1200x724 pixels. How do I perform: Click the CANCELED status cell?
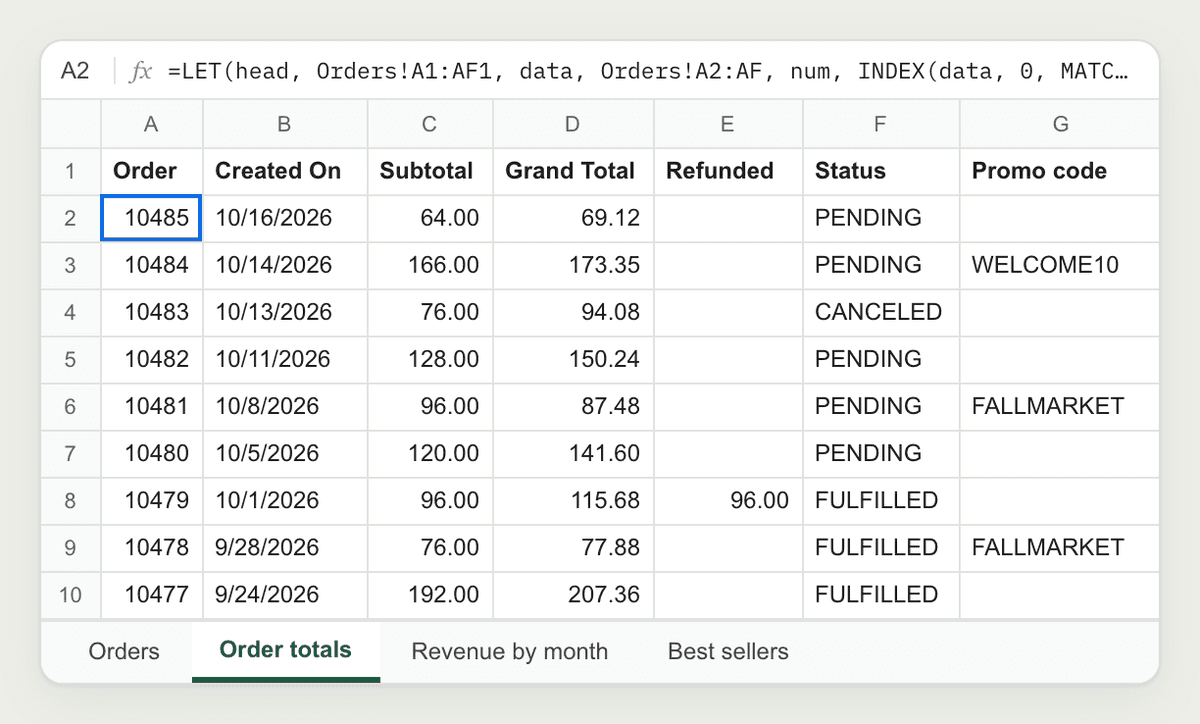coord(881,312)
